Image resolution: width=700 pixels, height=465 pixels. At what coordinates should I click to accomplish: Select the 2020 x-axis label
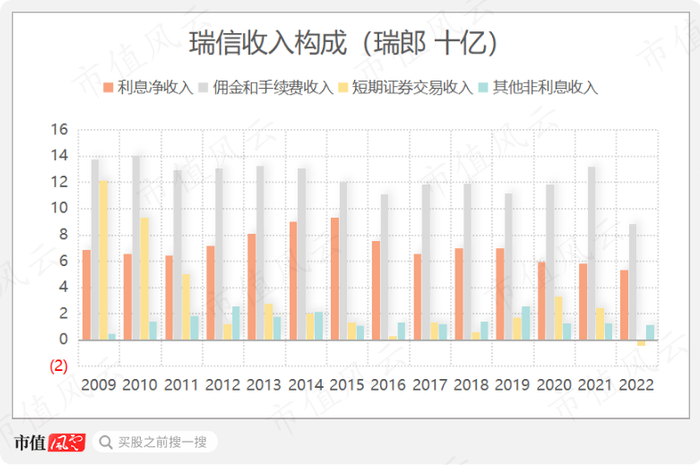pyautogui.click(x=554, y=385)
